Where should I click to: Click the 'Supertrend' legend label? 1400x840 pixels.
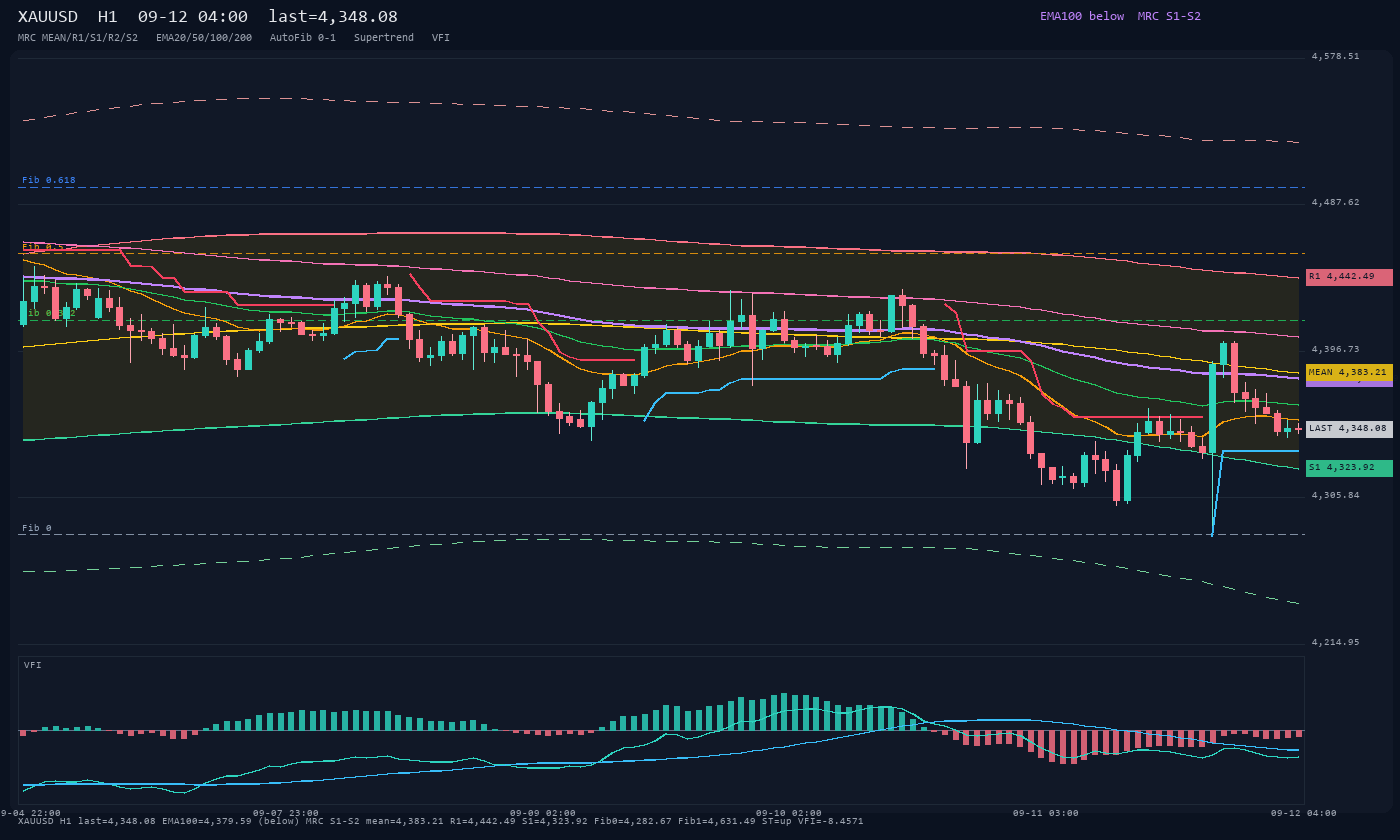[384, 38]
